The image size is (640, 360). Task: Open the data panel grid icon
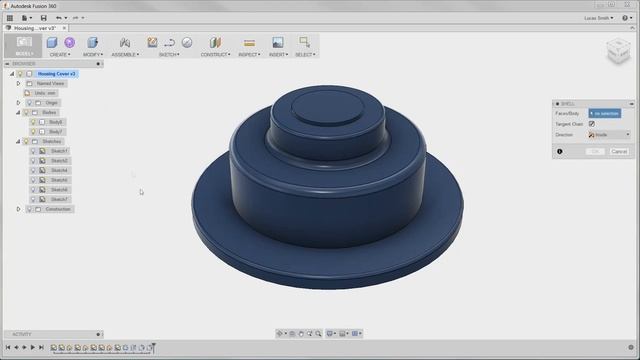(x=10, y=18)
